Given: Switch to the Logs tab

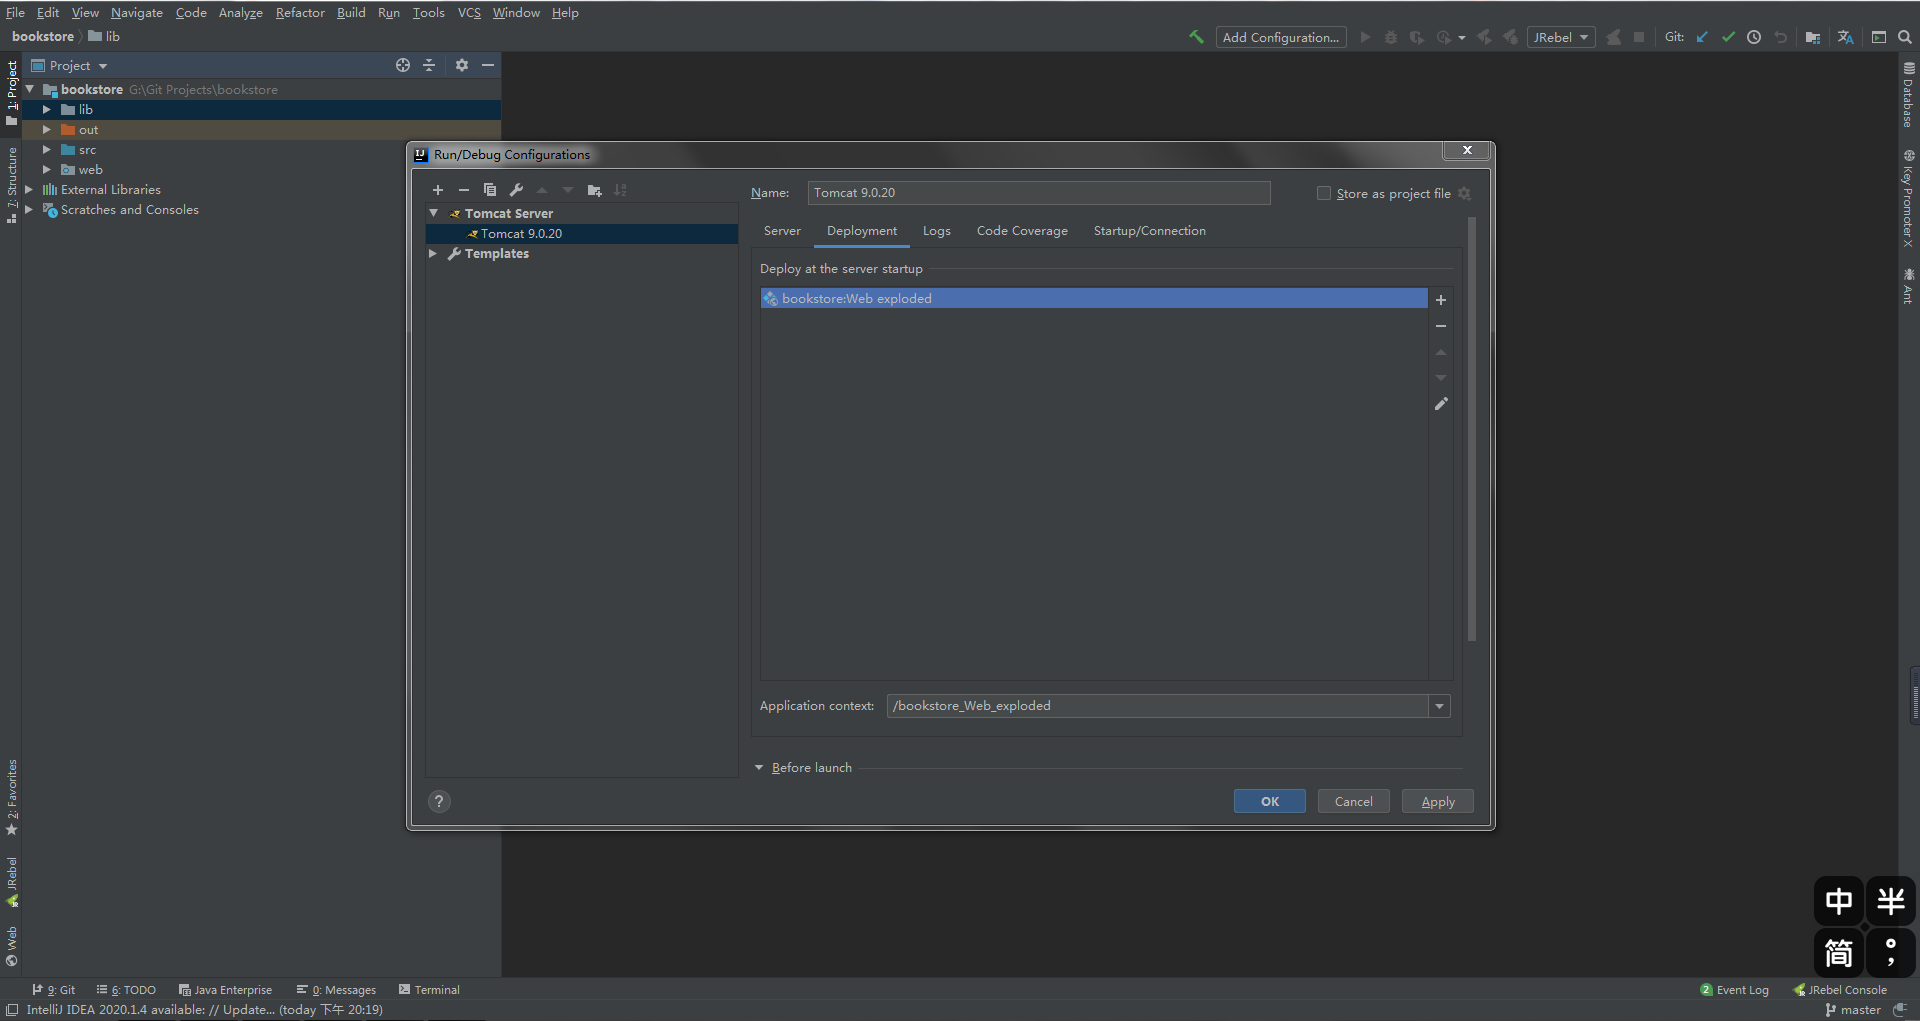Looking at the screenshot, I should [x=937, y=231].
